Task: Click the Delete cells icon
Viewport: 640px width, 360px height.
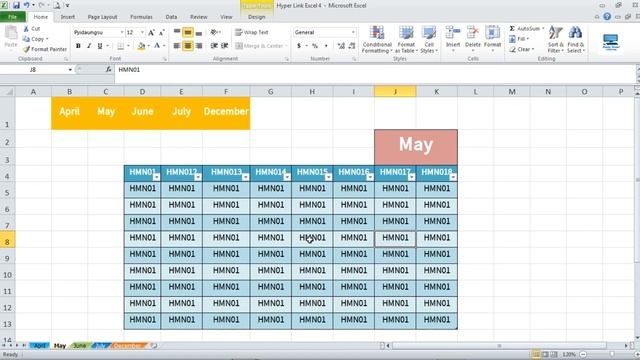Action: (473, 33)
